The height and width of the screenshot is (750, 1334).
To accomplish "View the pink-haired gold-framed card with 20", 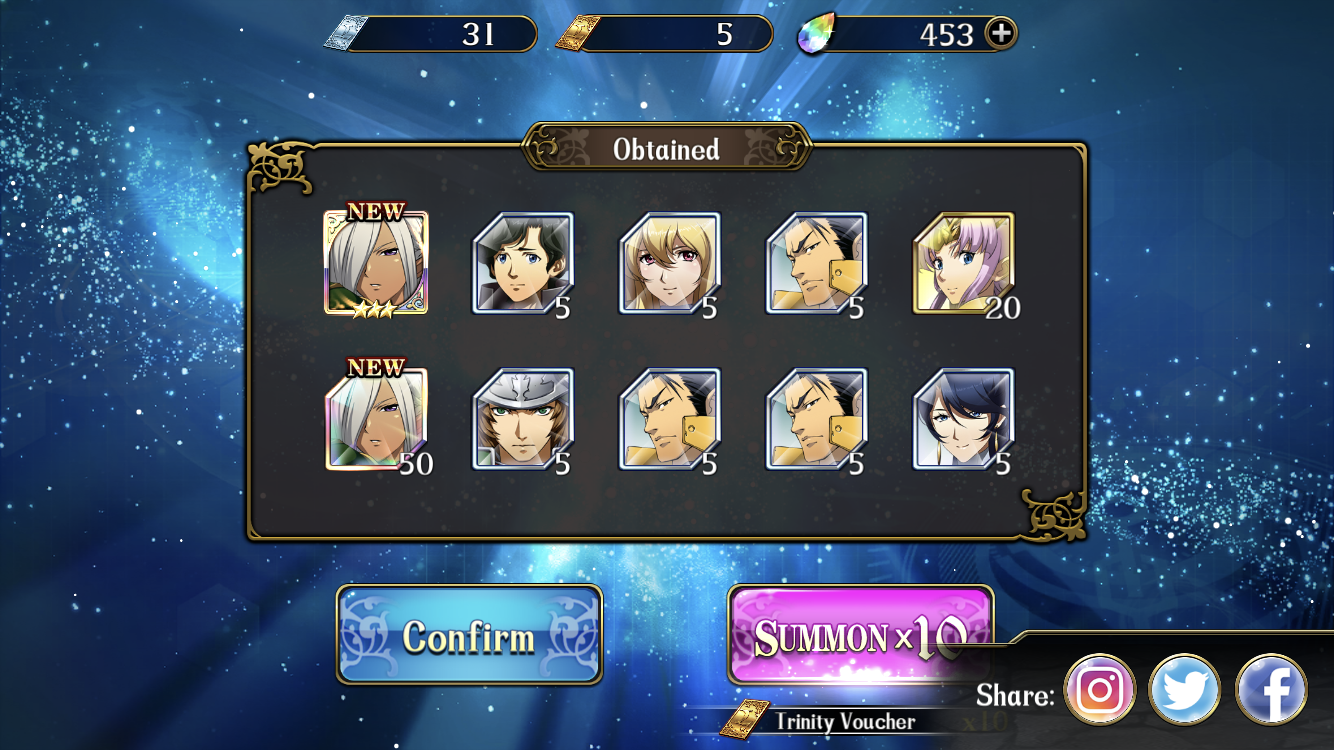I will coord(963,263).
